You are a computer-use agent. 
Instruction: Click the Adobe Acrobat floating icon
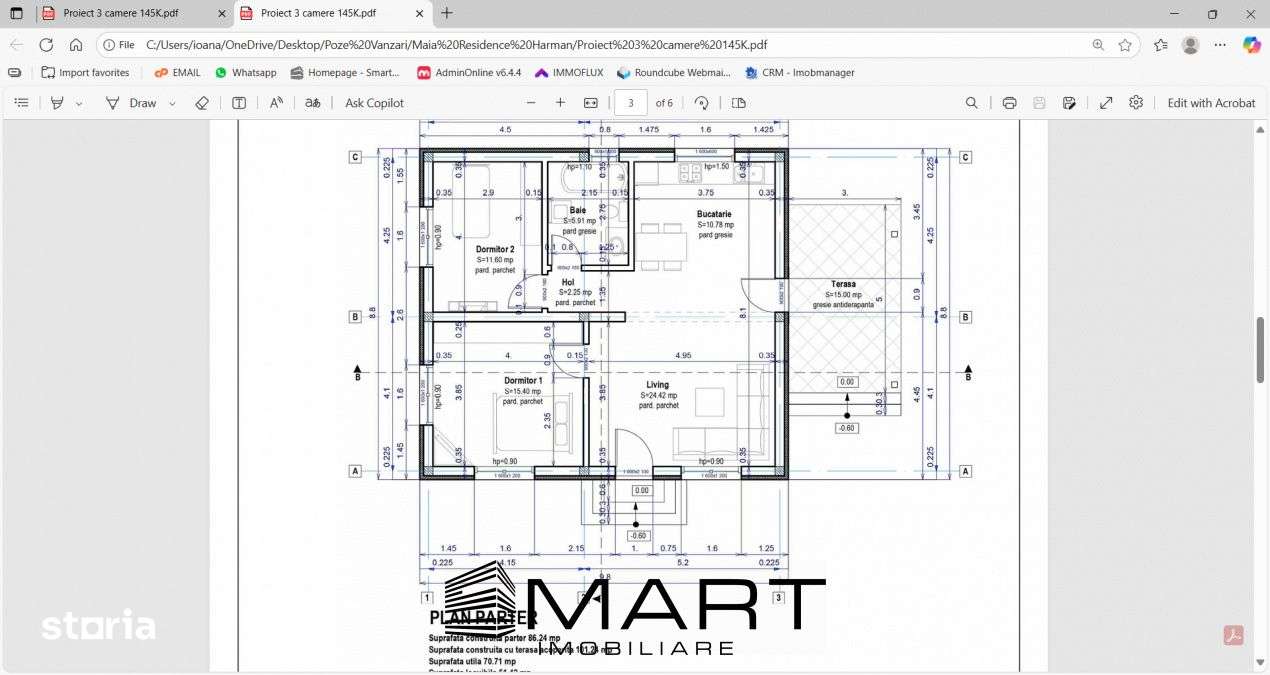(x=1233, y=635)
